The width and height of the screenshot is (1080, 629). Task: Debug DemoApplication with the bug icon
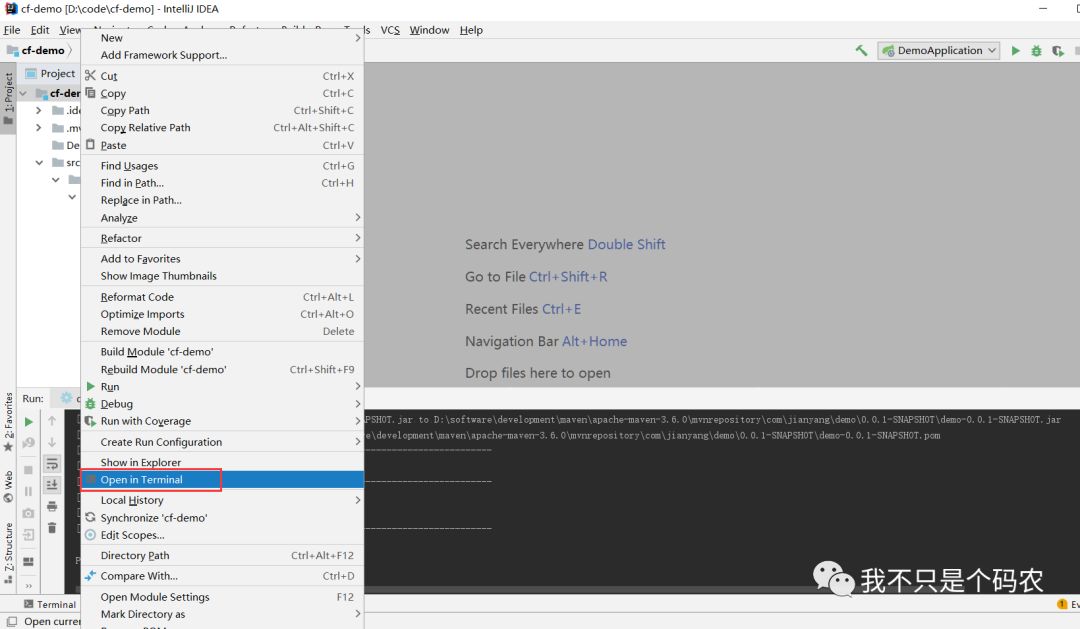(1036, 50)
